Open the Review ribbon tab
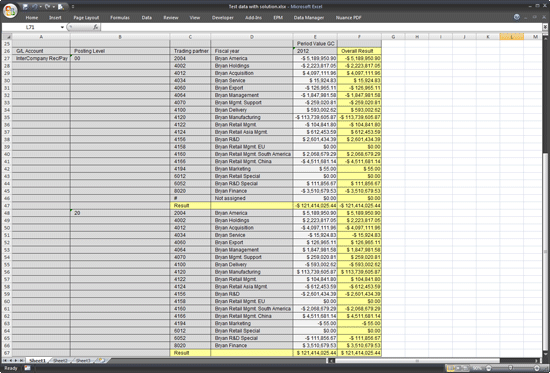 pyautogui.click(x=171, y=18)
